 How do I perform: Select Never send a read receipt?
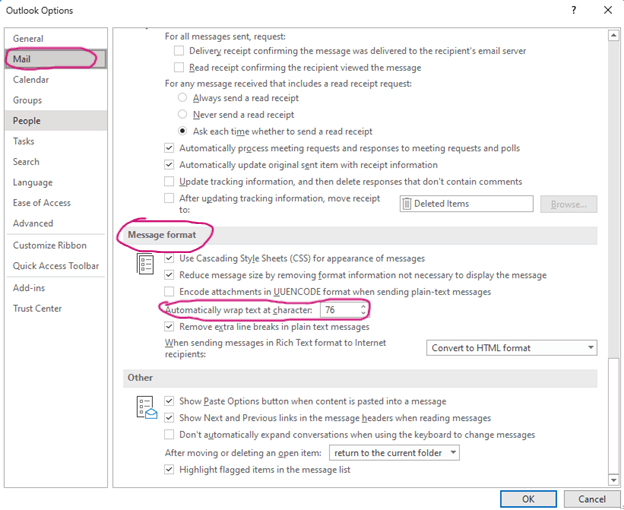click(x=182, y=114)
